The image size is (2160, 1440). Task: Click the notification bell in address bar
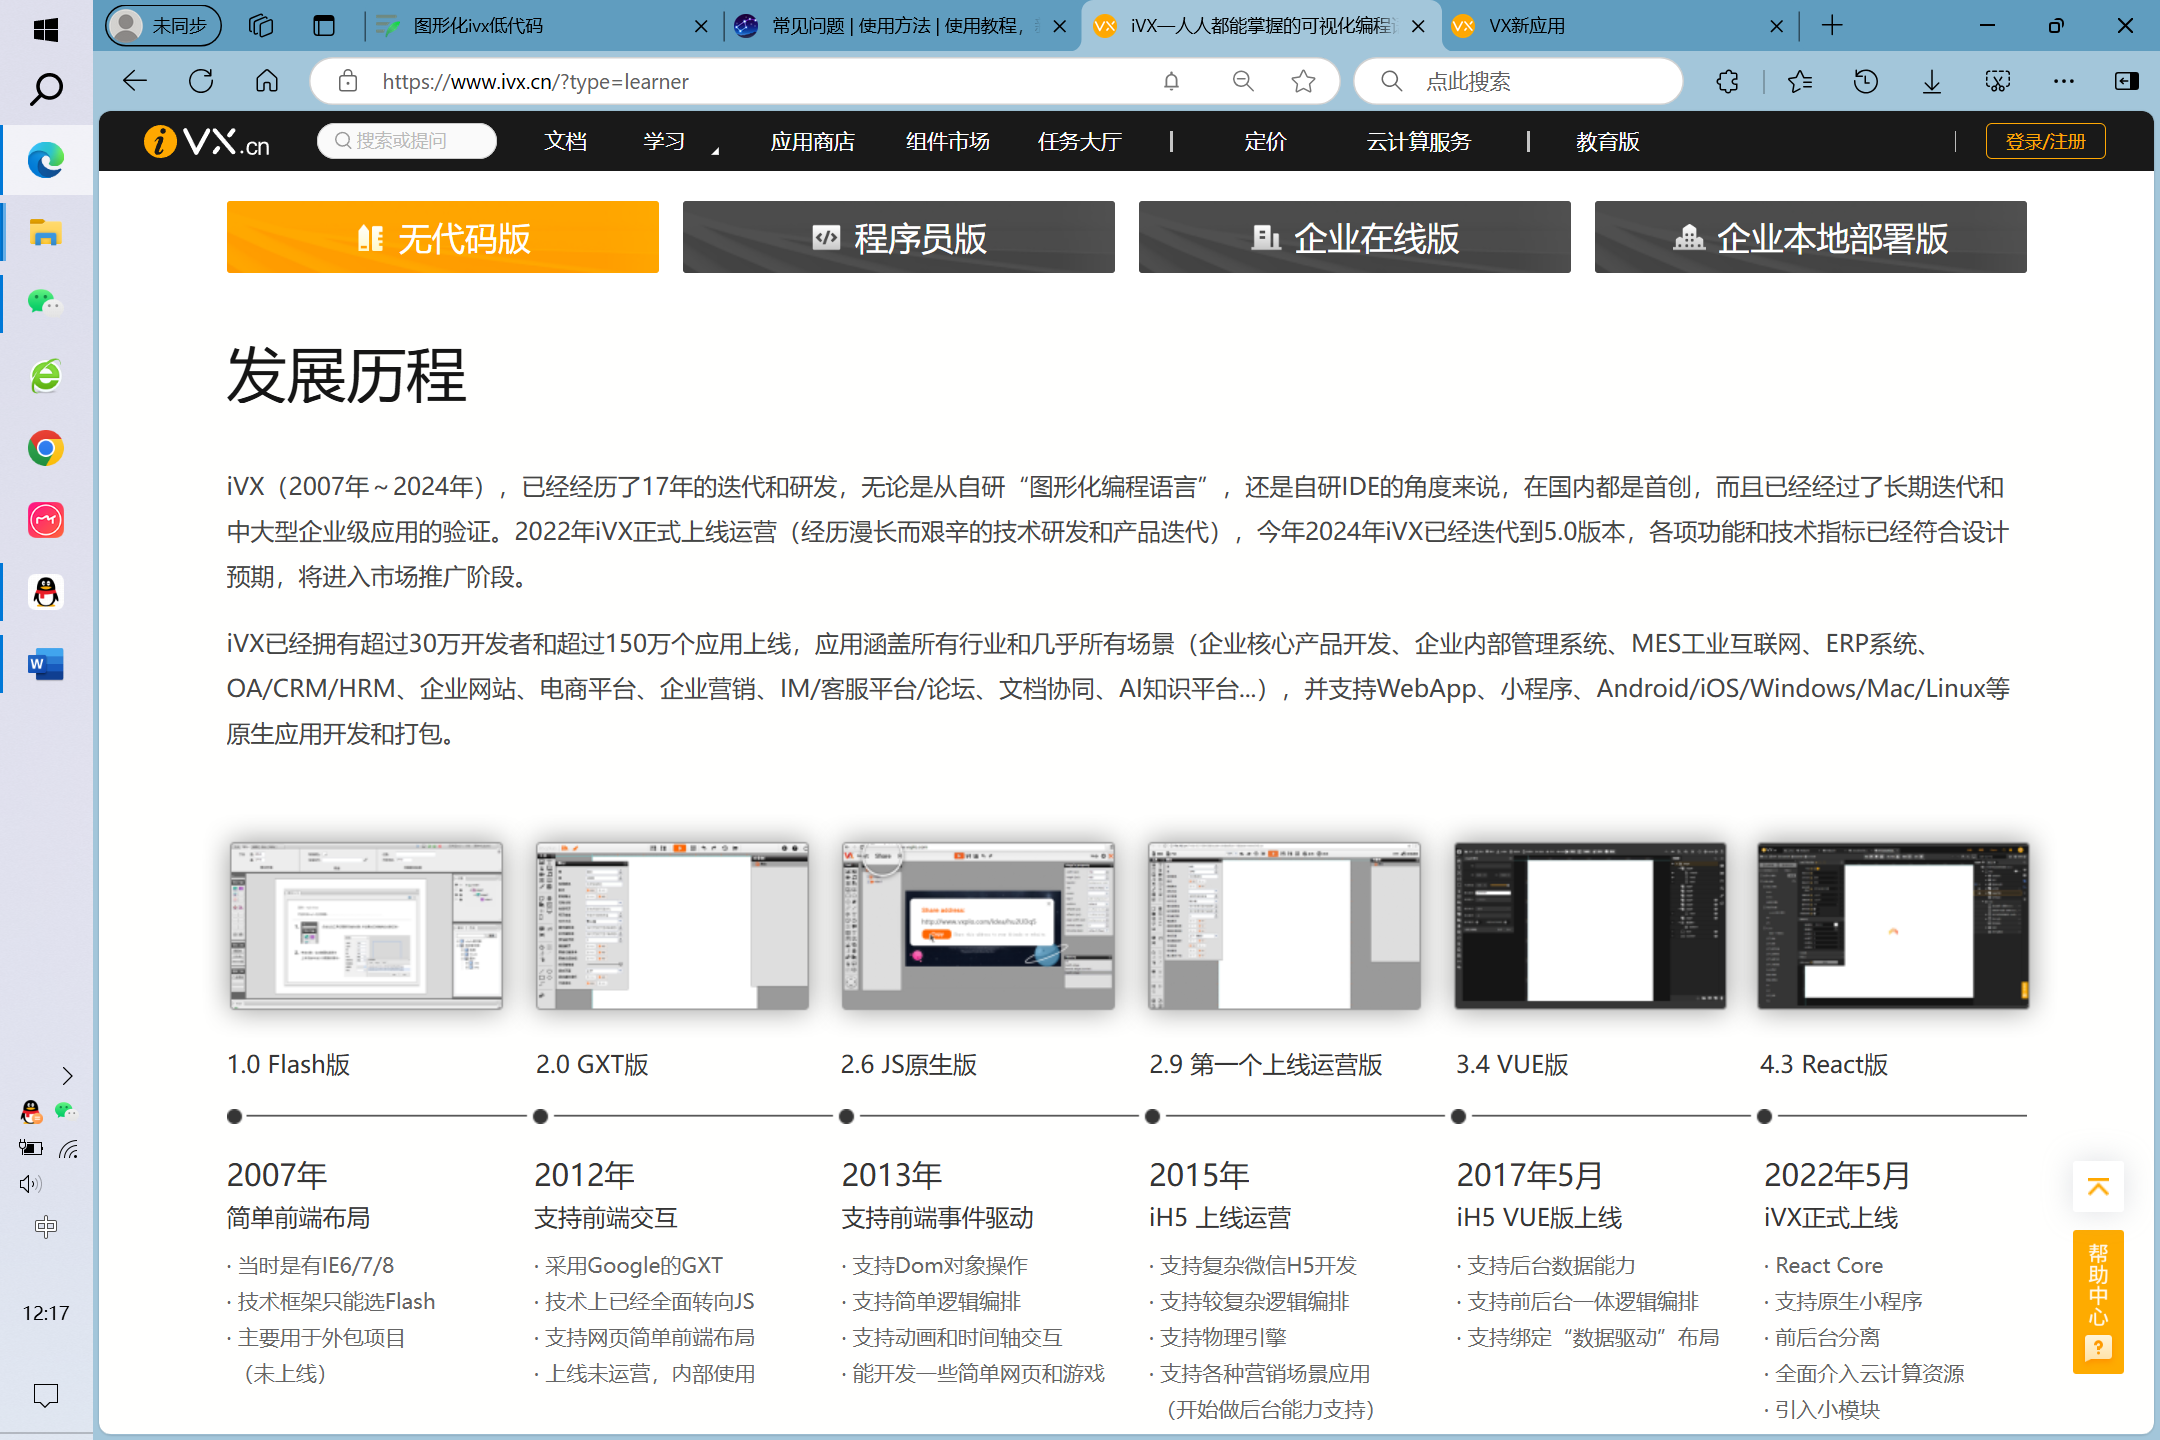[x=1171, y=81]
